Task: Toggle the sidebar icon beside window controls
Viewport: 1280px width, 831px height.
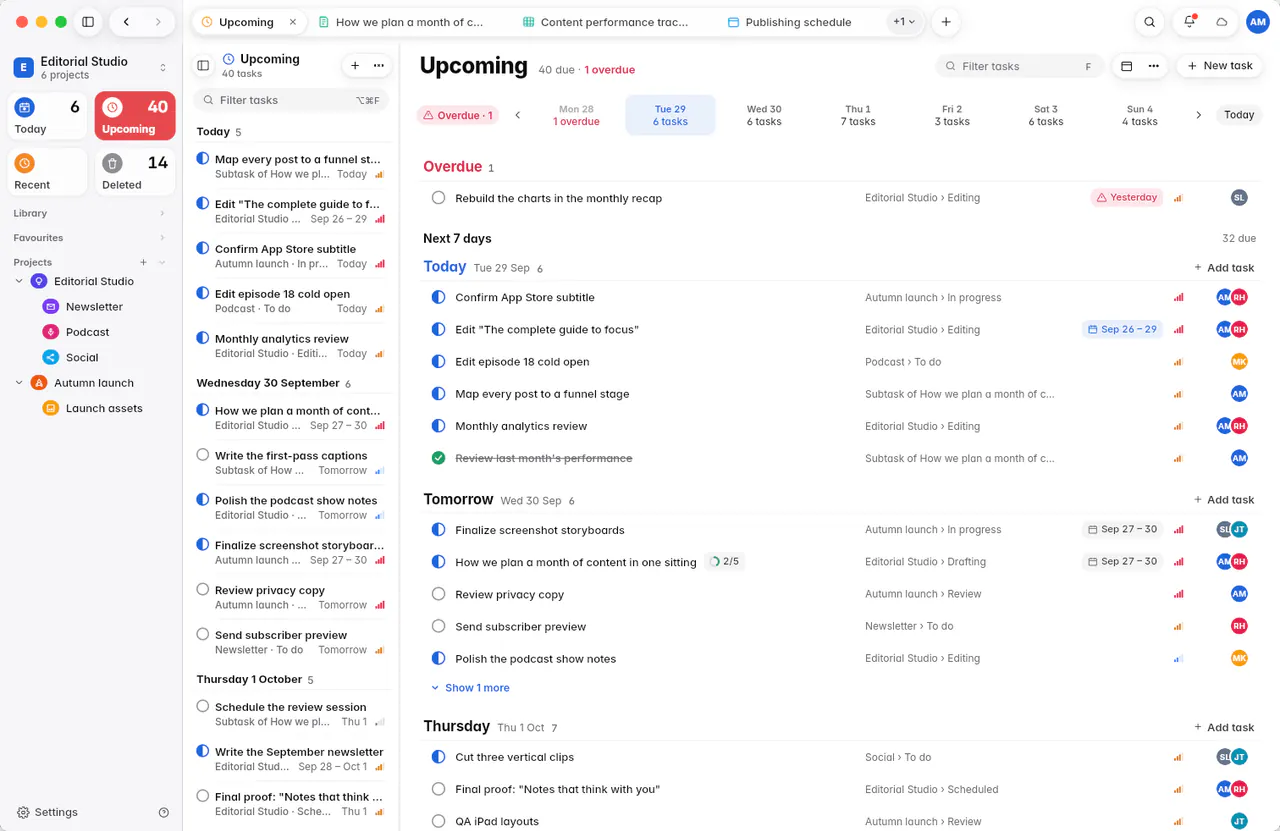Action: 88,22
